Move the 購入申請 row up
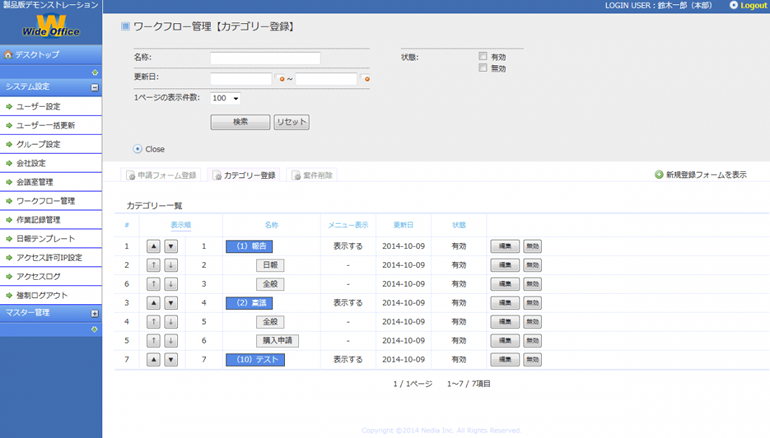 point(153,341)
